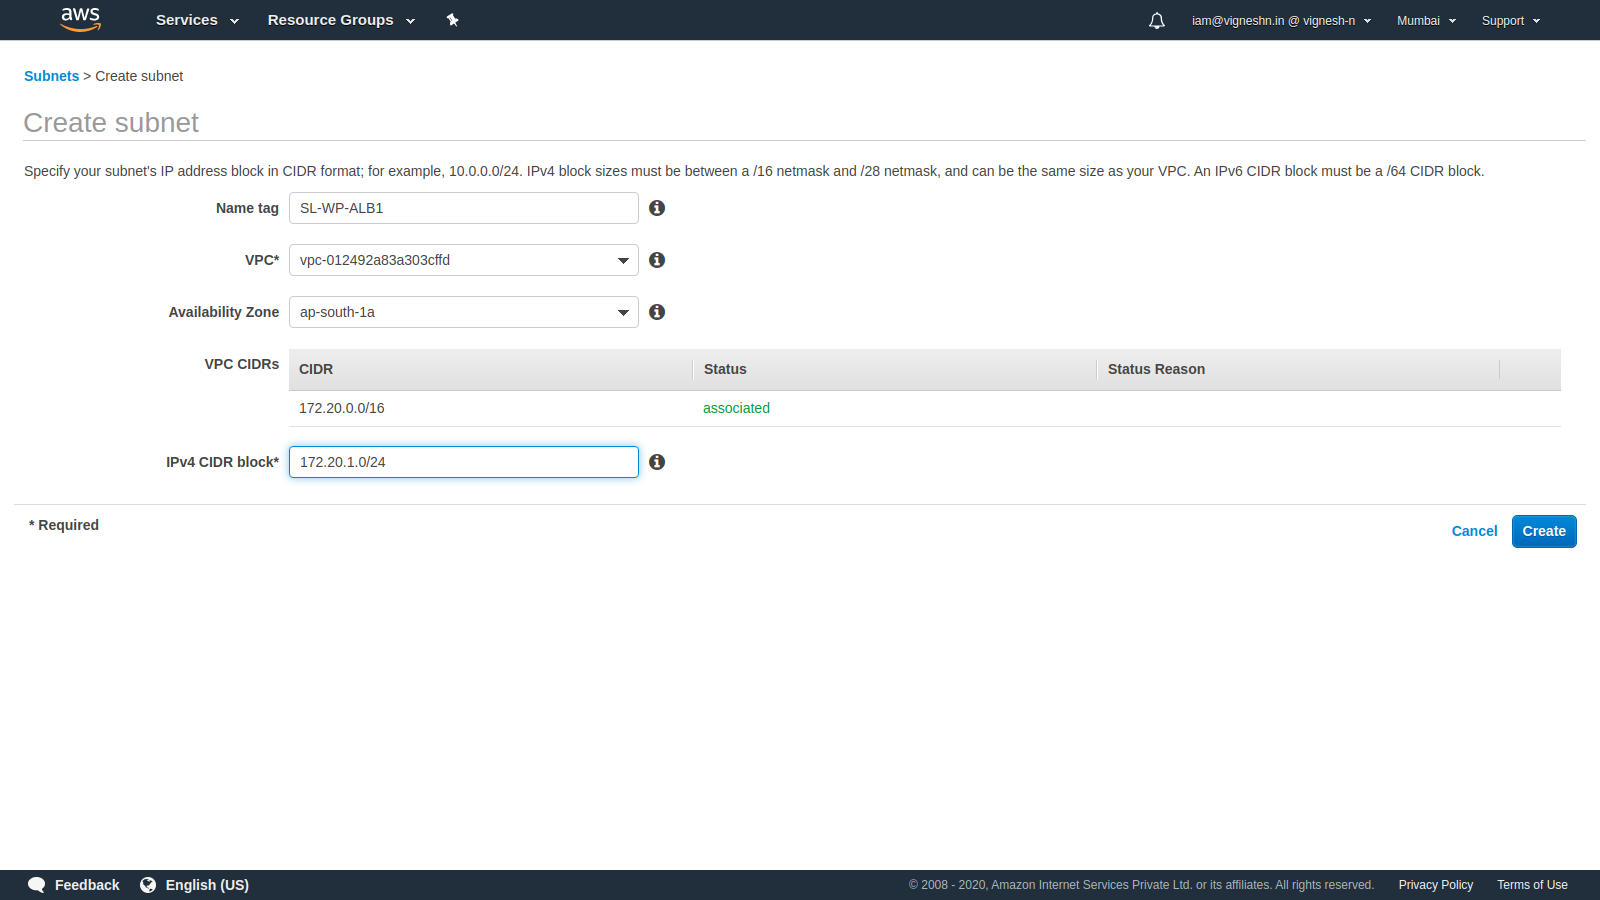This screenshot has width=1600, height=900.
Task: Open the Feedback link
Action: pyautogui.click(x=87, y=885)
